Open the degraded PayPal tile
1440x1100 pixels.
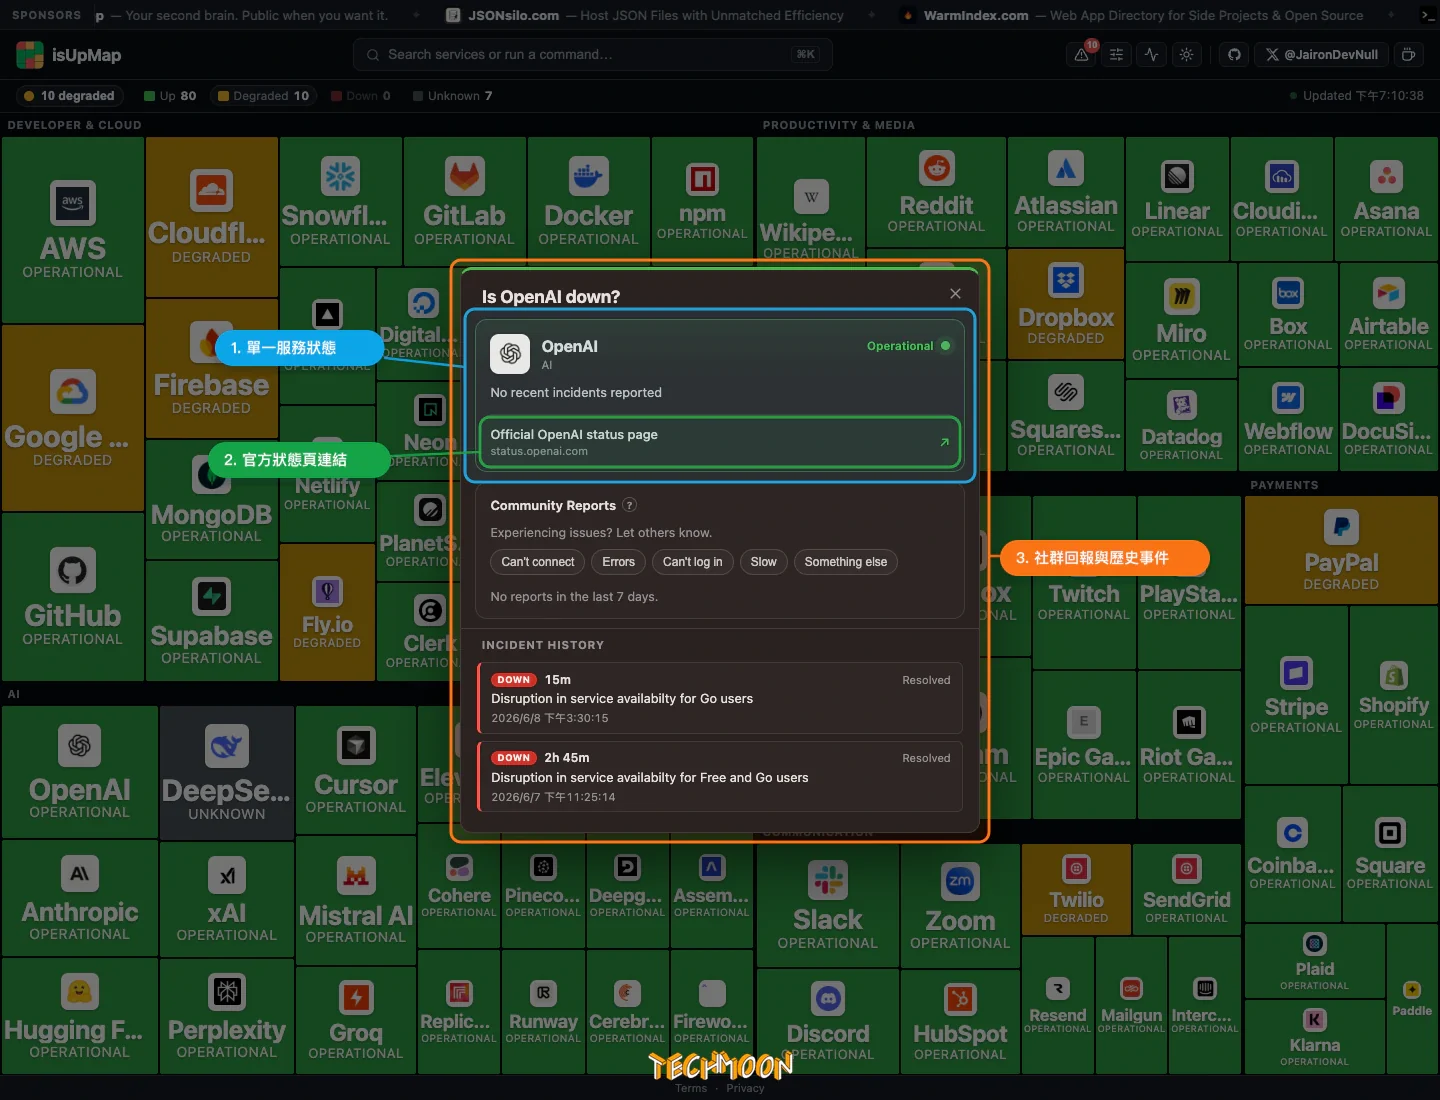pos(1341,550)
